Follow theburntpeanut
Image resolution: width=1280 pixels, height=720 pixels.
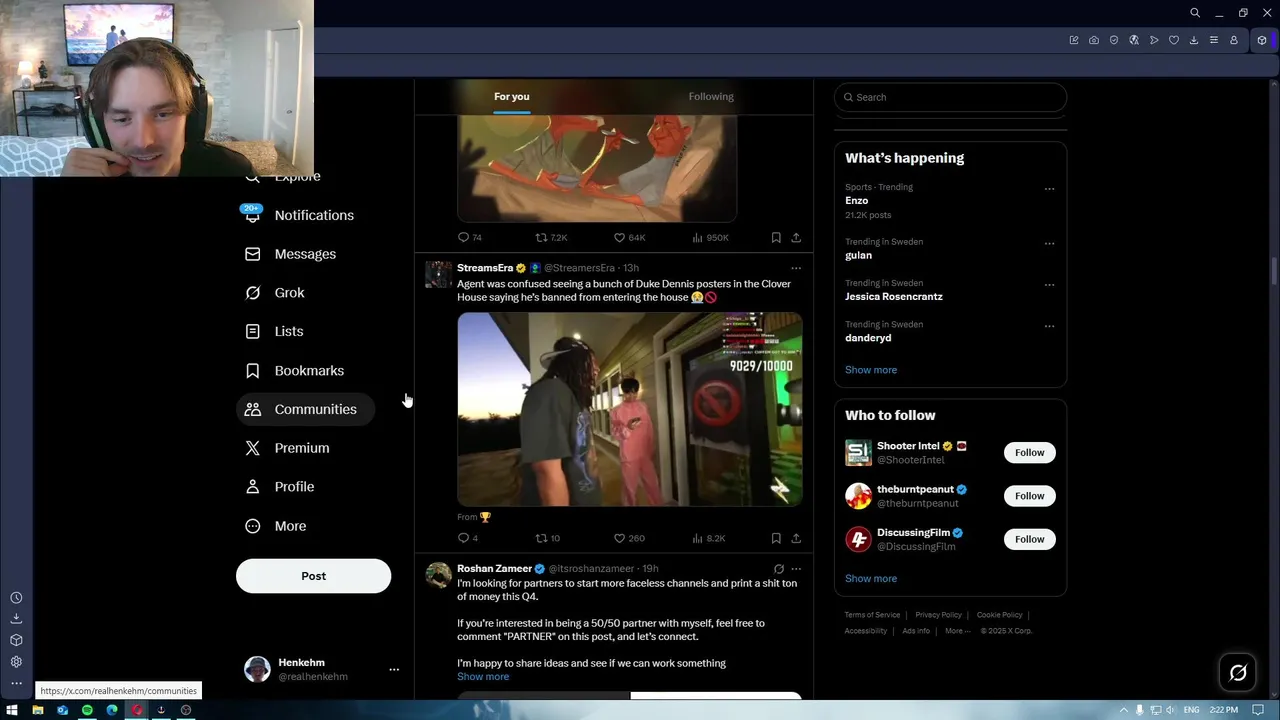click(1029, 496)
